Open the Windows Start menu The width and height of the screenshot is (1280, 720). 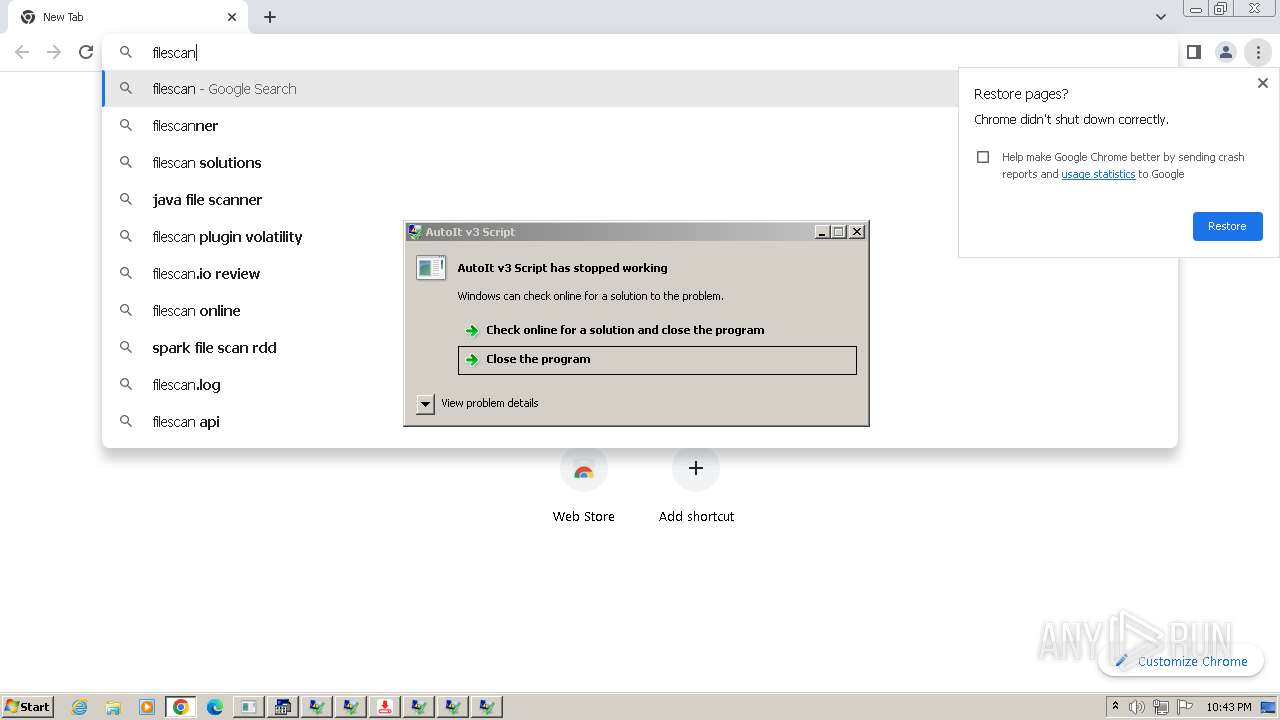[x=27, y=706]
